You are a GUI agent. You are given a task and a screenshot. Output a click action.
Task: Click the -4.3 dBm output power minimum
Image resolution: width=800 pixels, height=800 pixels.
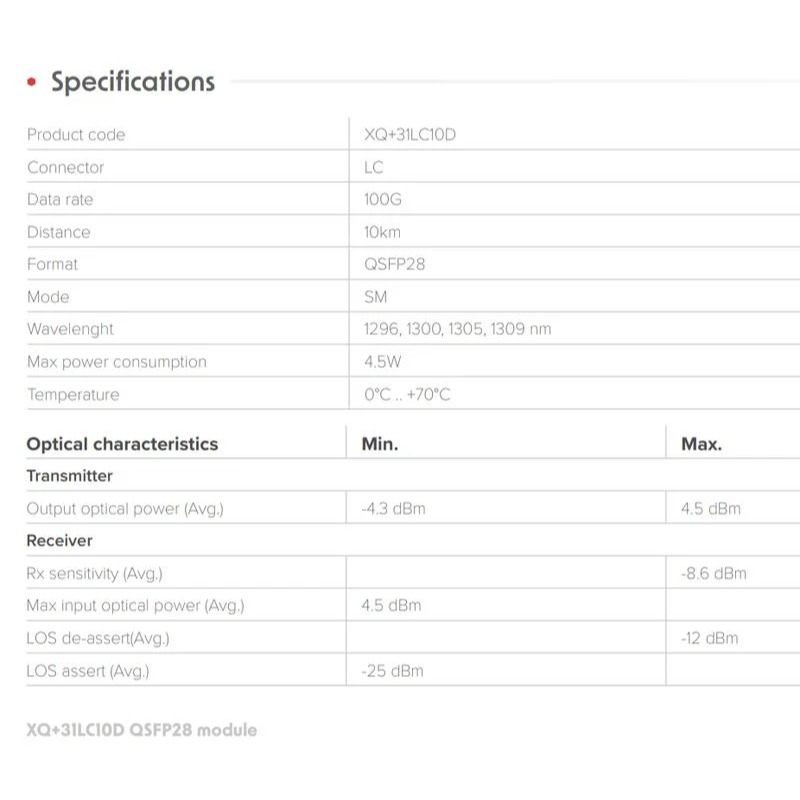pos(393,509)
